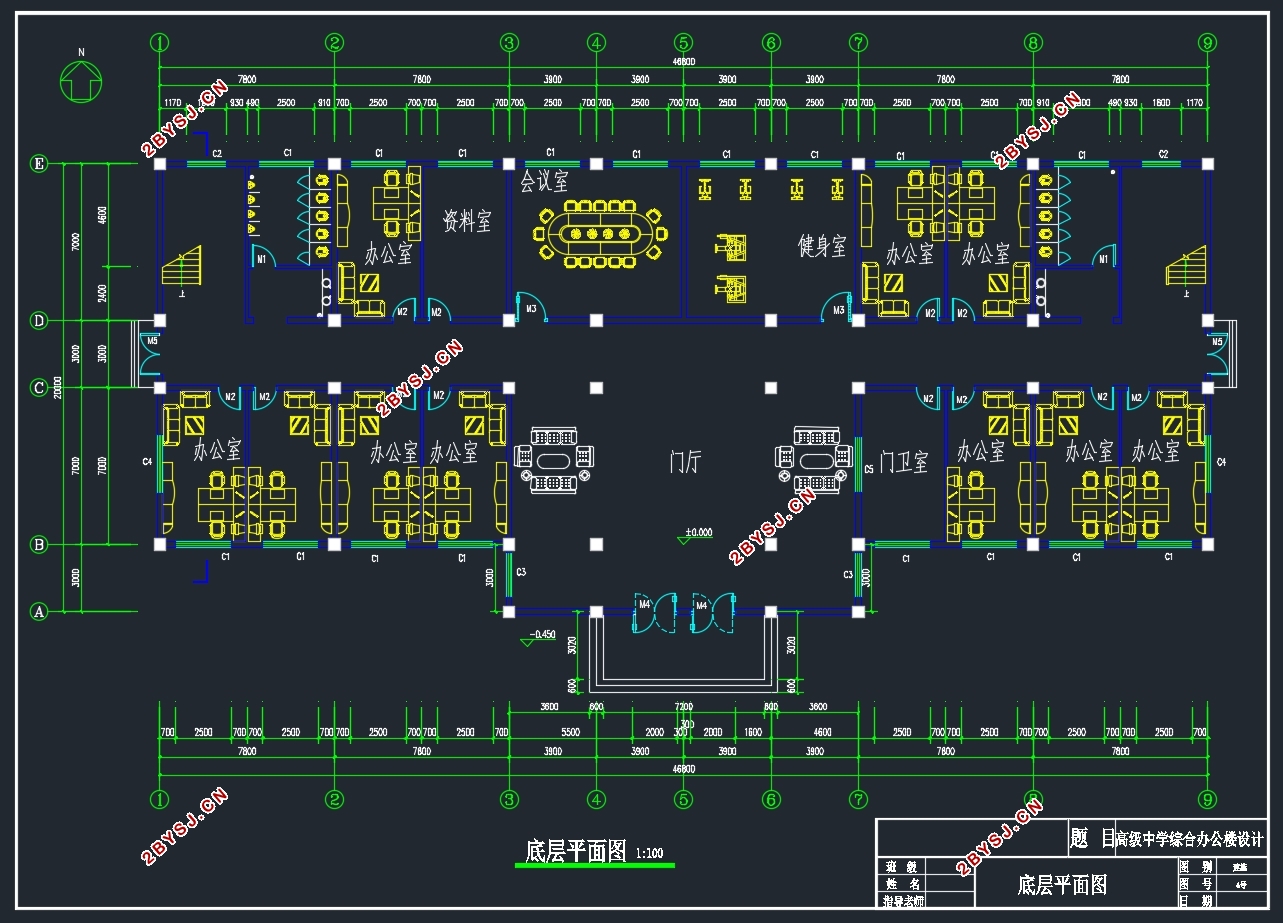Click axis bubble D
The height and width of the screenshot is (923, 1283).
point(39,321)
